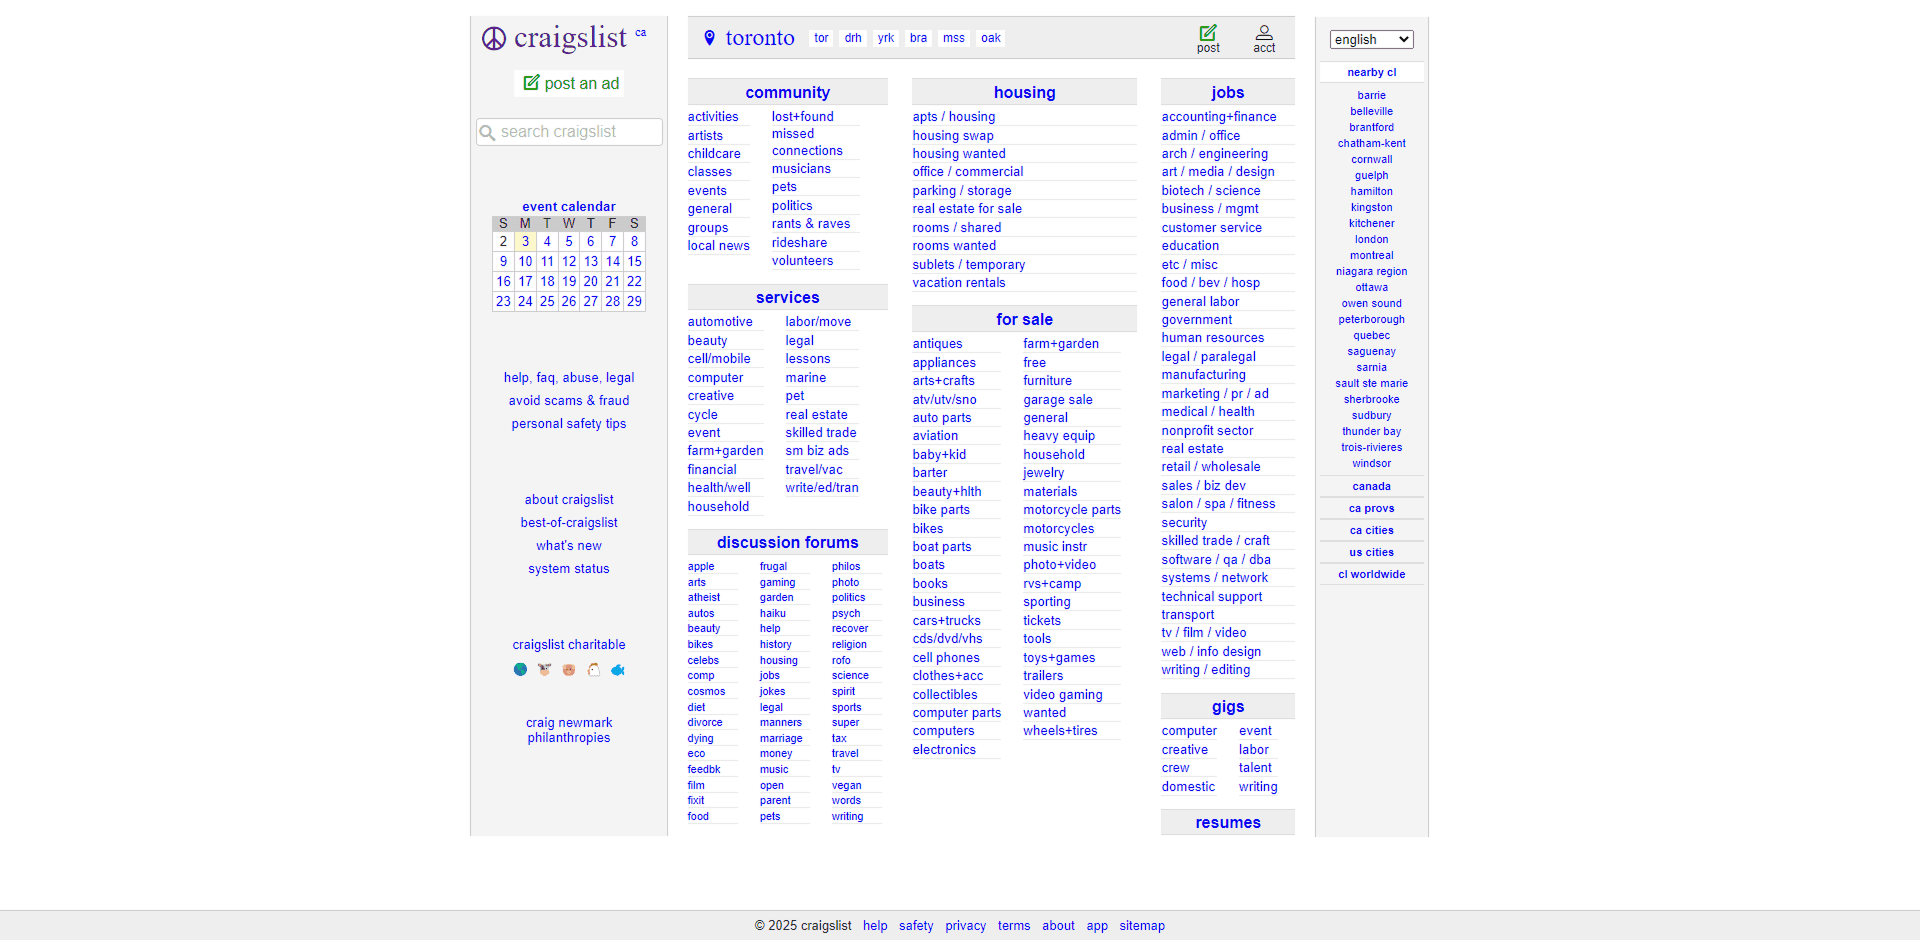Expand the ca cities section

pyautogui.click(x=1371, y=531)
